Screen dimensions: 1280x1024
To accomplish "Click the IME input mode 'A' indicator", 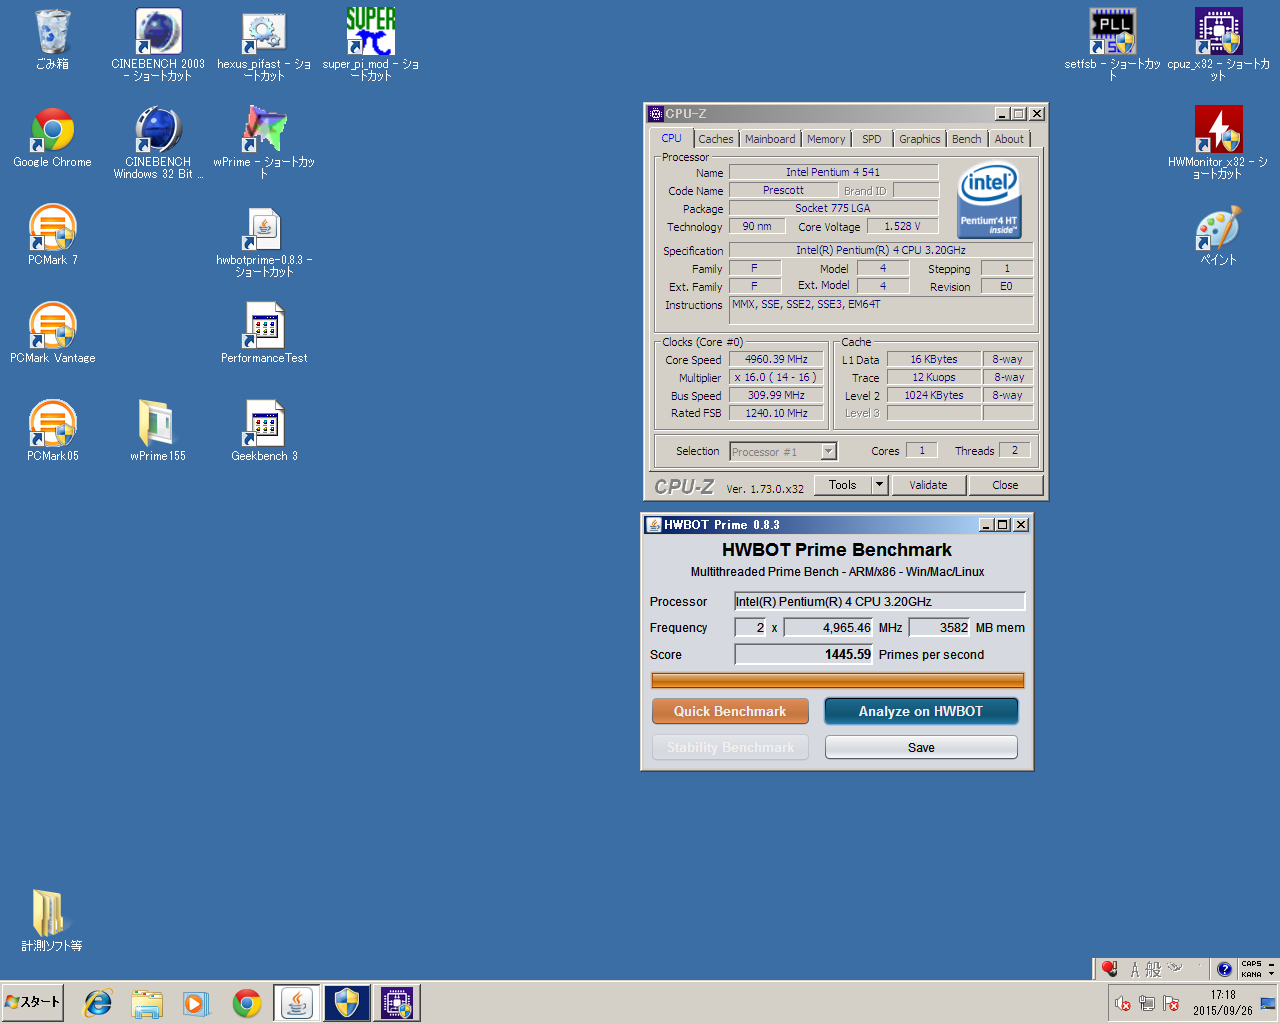I will [1135, 969].
